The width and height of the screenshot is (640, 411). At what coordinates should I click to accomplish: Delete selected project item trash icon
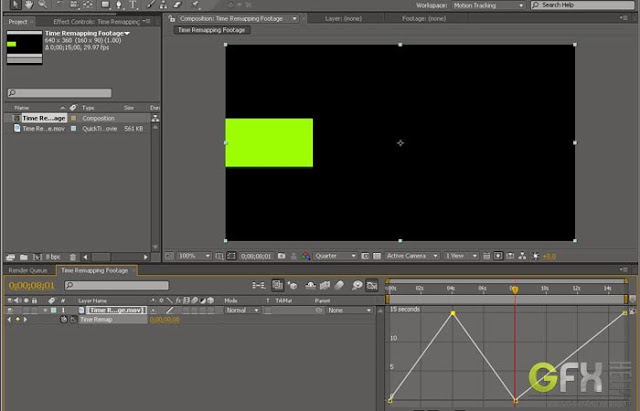pyautogui.click(x=73, y=257)
